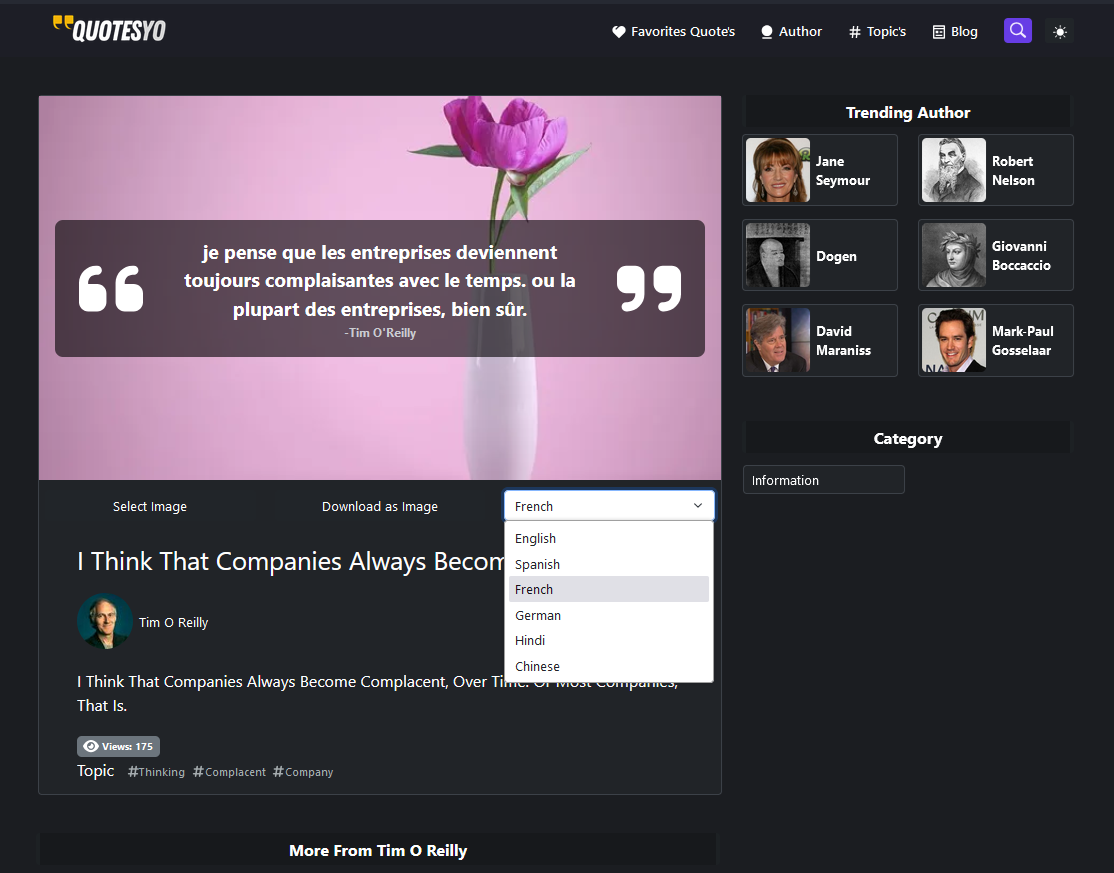The image size is (1114, 873).
Task: Open Dogen trending author card
Action: [x=820, y=255]
